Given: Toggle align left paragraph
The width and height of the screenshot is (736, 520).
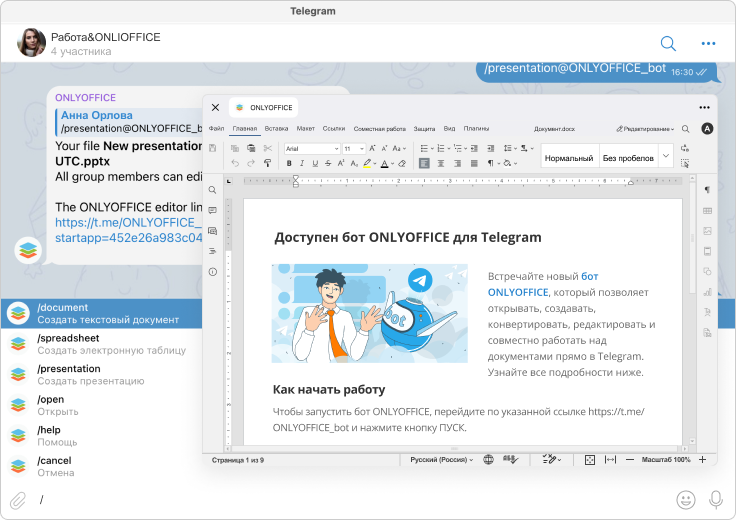Looking at the screenshot, I should (424, 163).
